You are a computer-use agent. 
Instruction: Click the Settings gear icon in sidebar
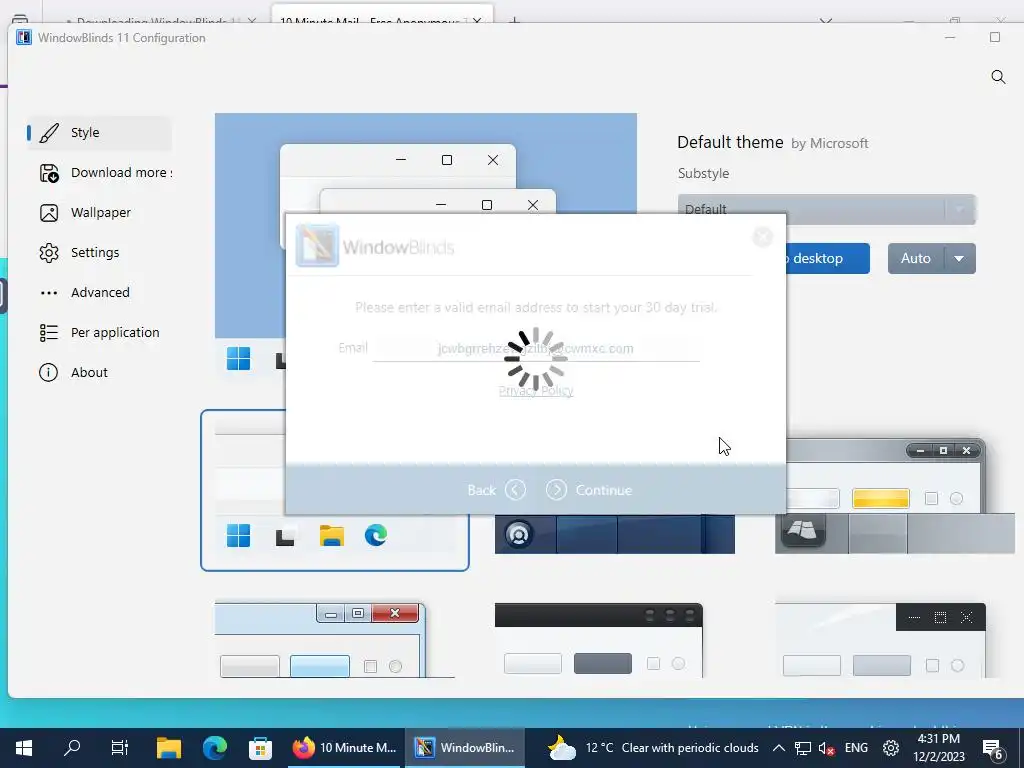coord(49,253)
